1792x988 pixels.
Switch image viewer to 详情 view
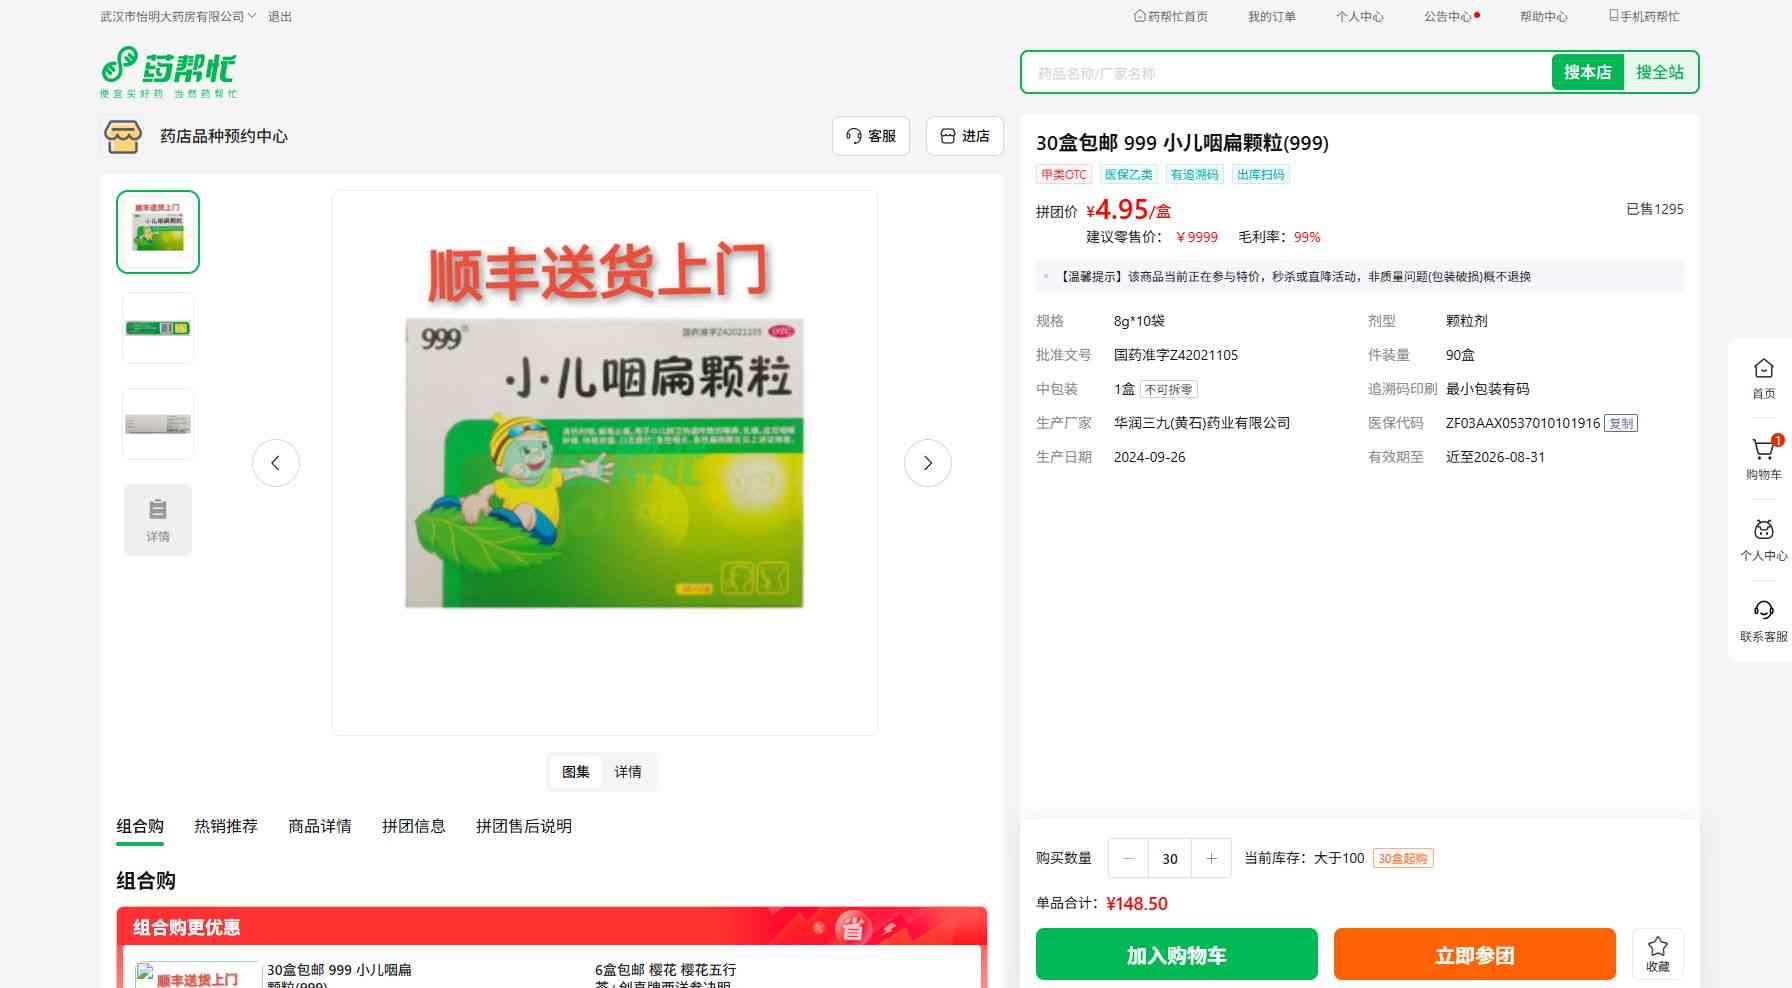click(628, 772)
